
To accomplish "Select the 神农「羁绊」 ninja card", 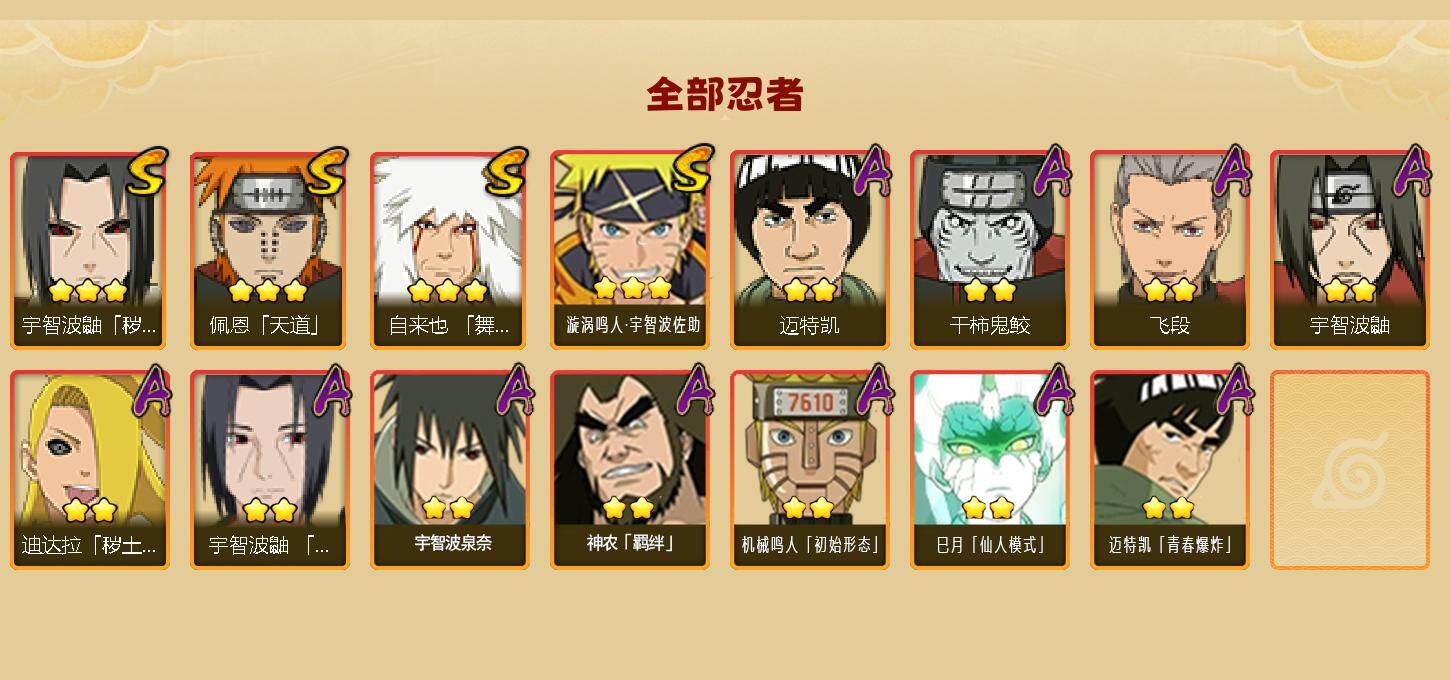I will [x=629, y=470].
